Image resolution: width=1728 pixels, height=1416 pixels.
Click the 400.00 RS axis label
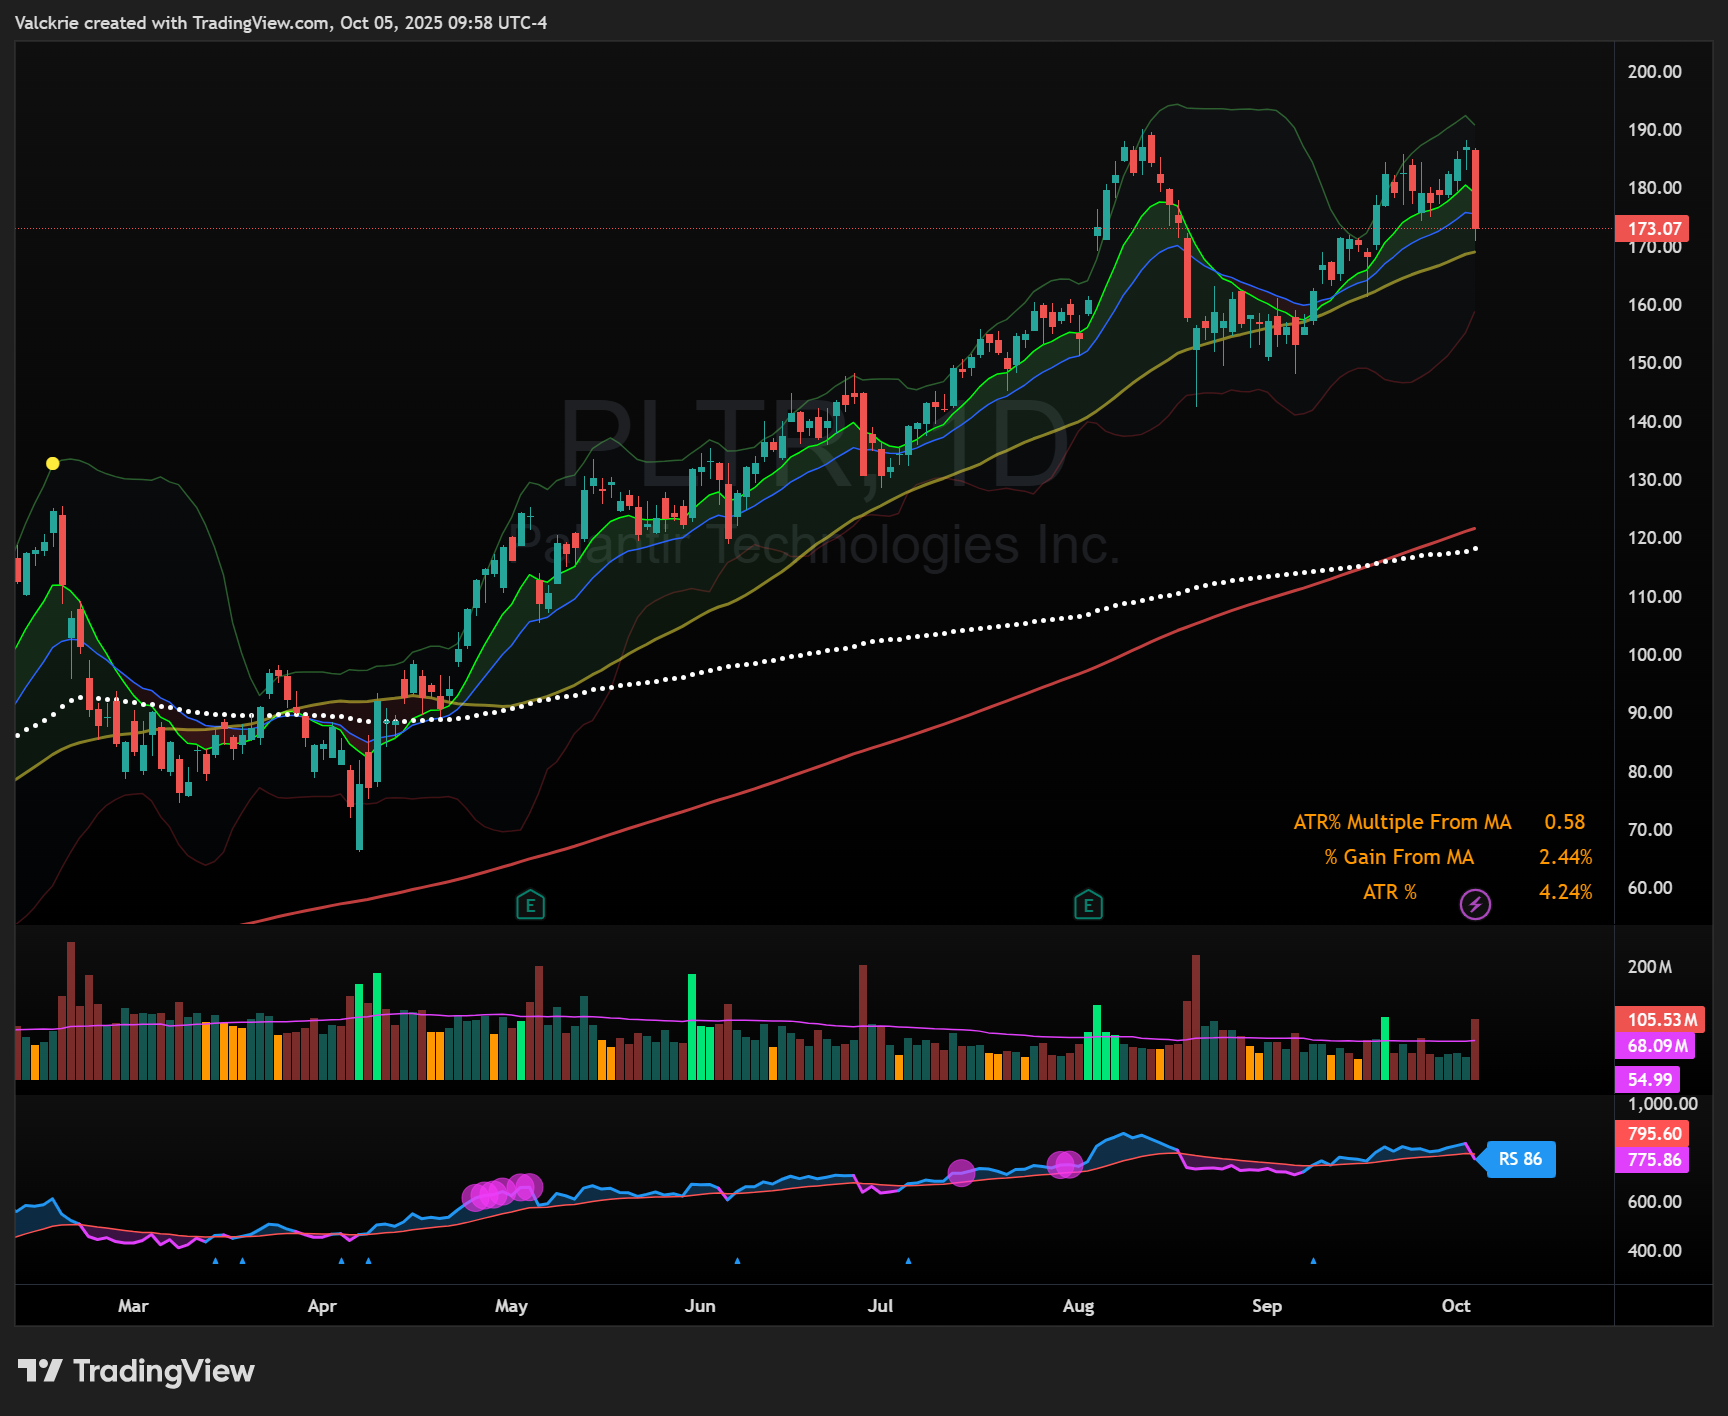[1654, 1251]
